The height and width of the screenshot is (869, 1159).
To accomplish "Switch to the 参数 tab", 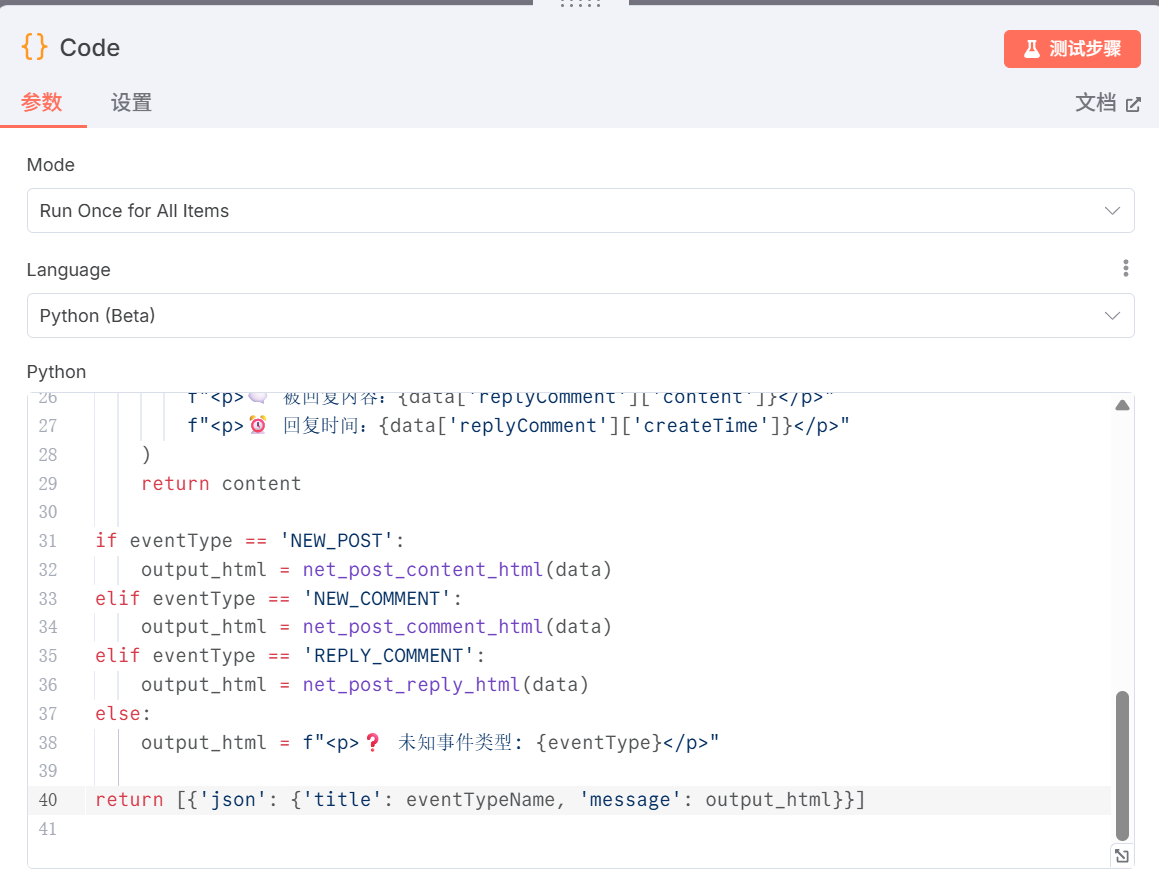I will 42,102.
